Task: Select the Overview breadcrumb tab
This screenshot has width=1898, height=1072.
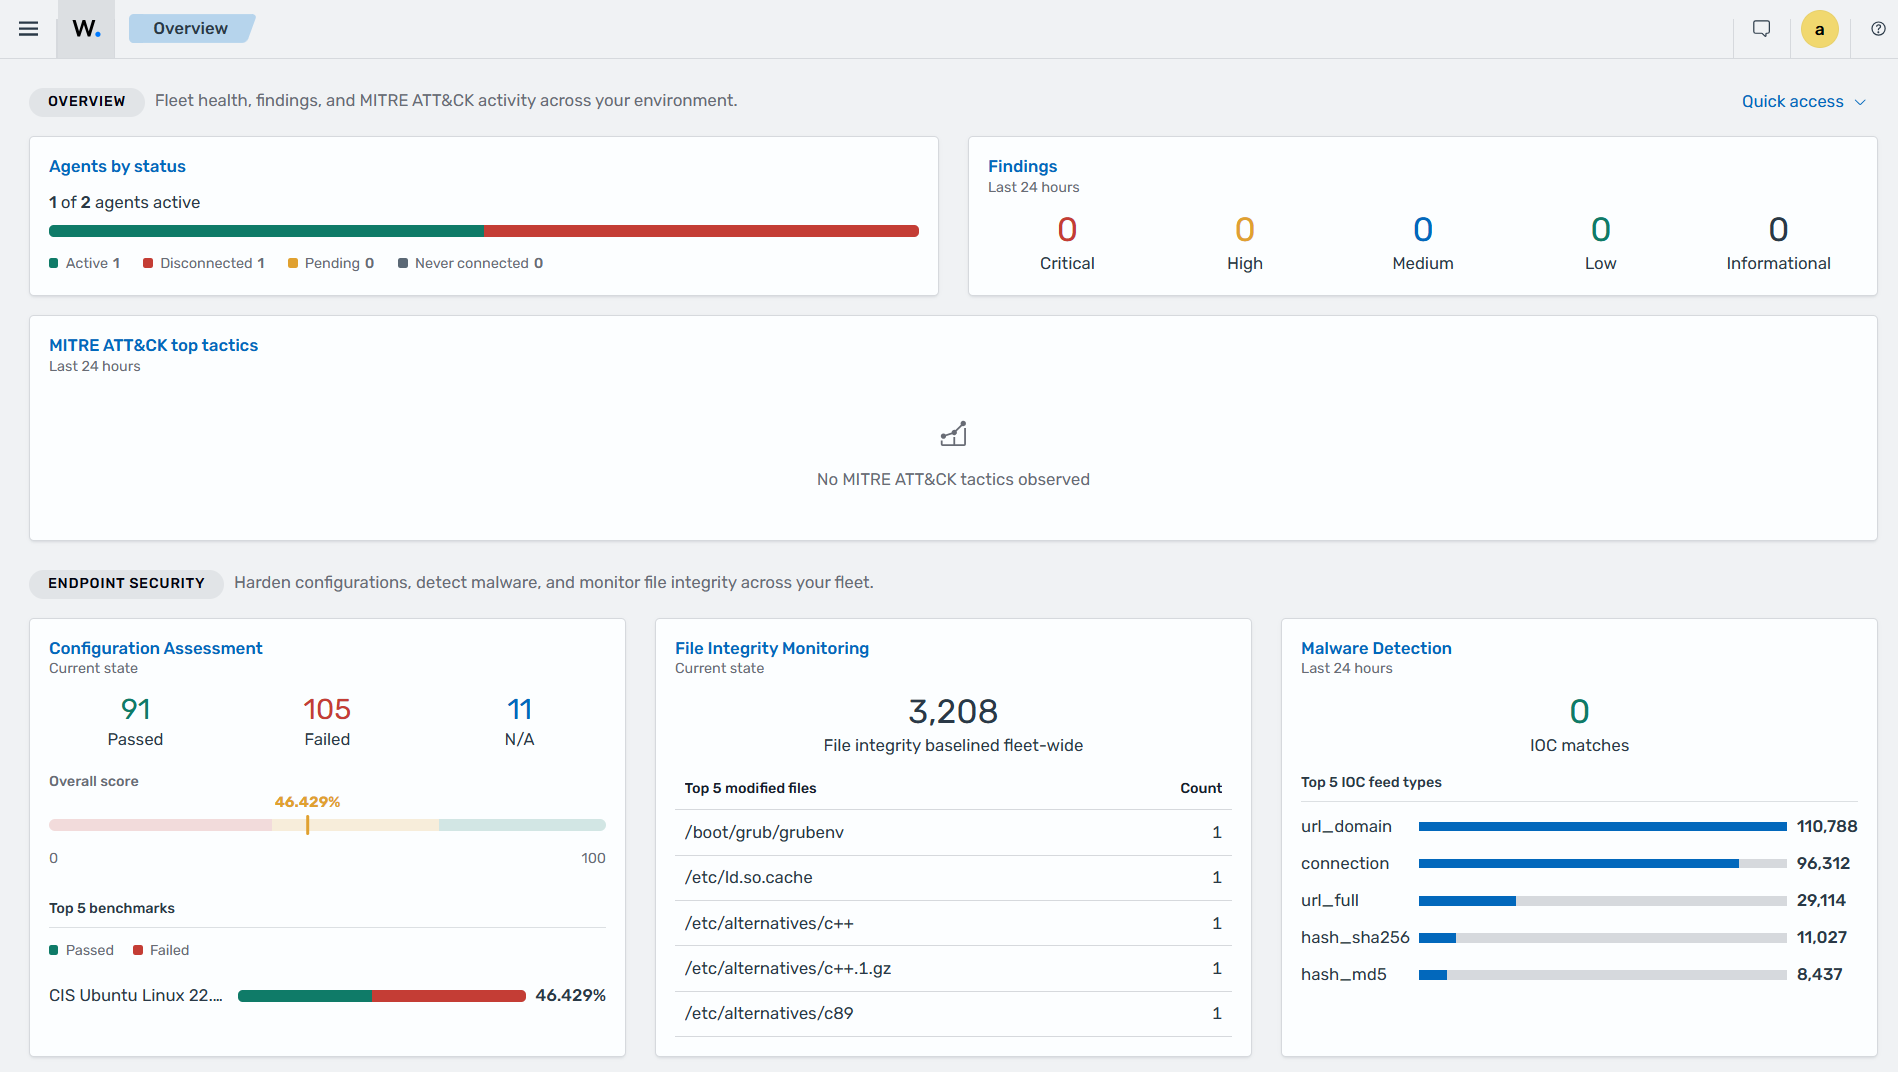Action: 191,28
